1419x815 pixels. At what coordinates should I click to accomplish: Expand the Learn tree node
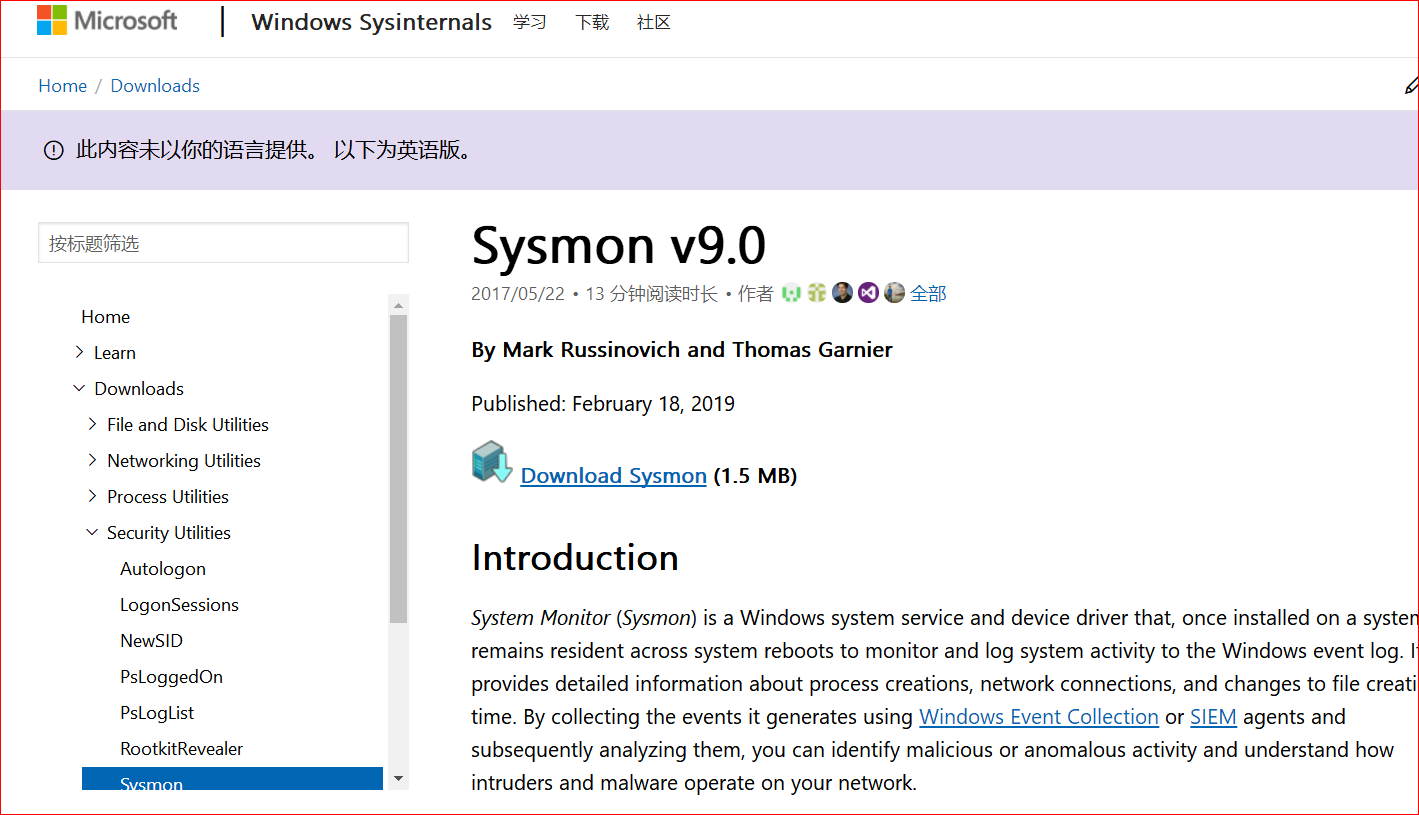coord(80,352)
